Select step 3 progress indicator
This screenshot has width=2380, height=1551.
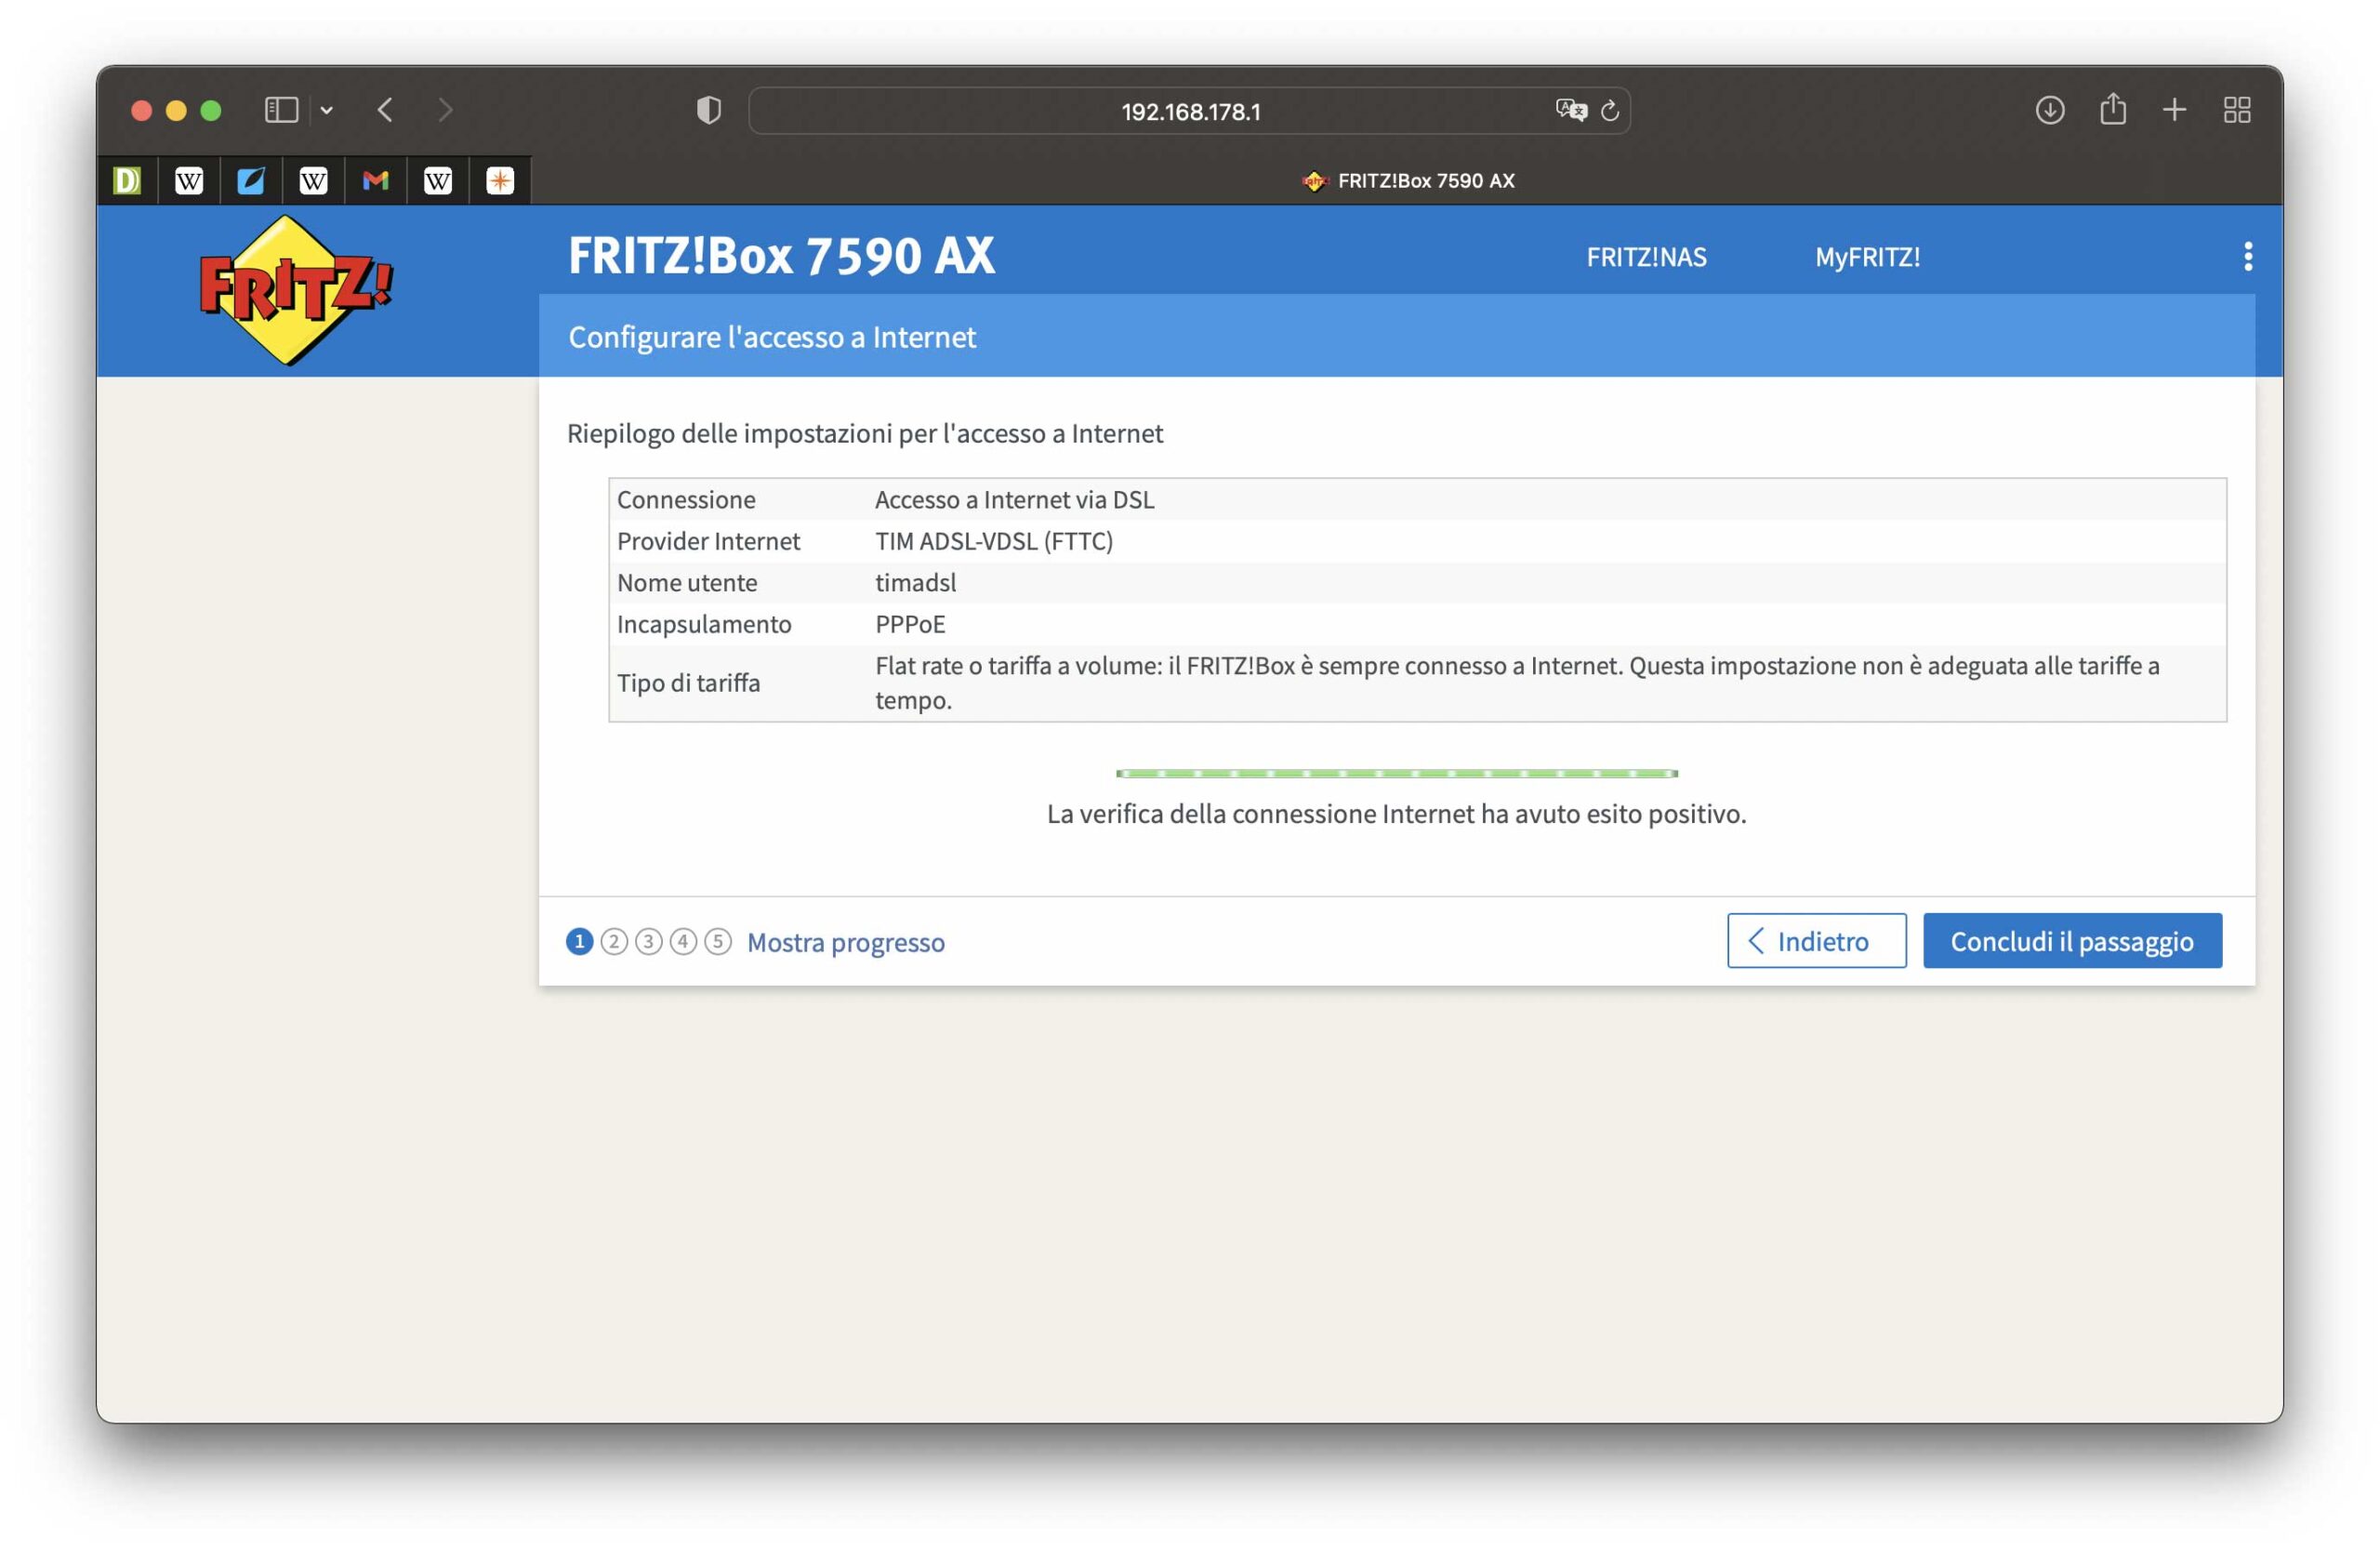[x=648, y=942]
